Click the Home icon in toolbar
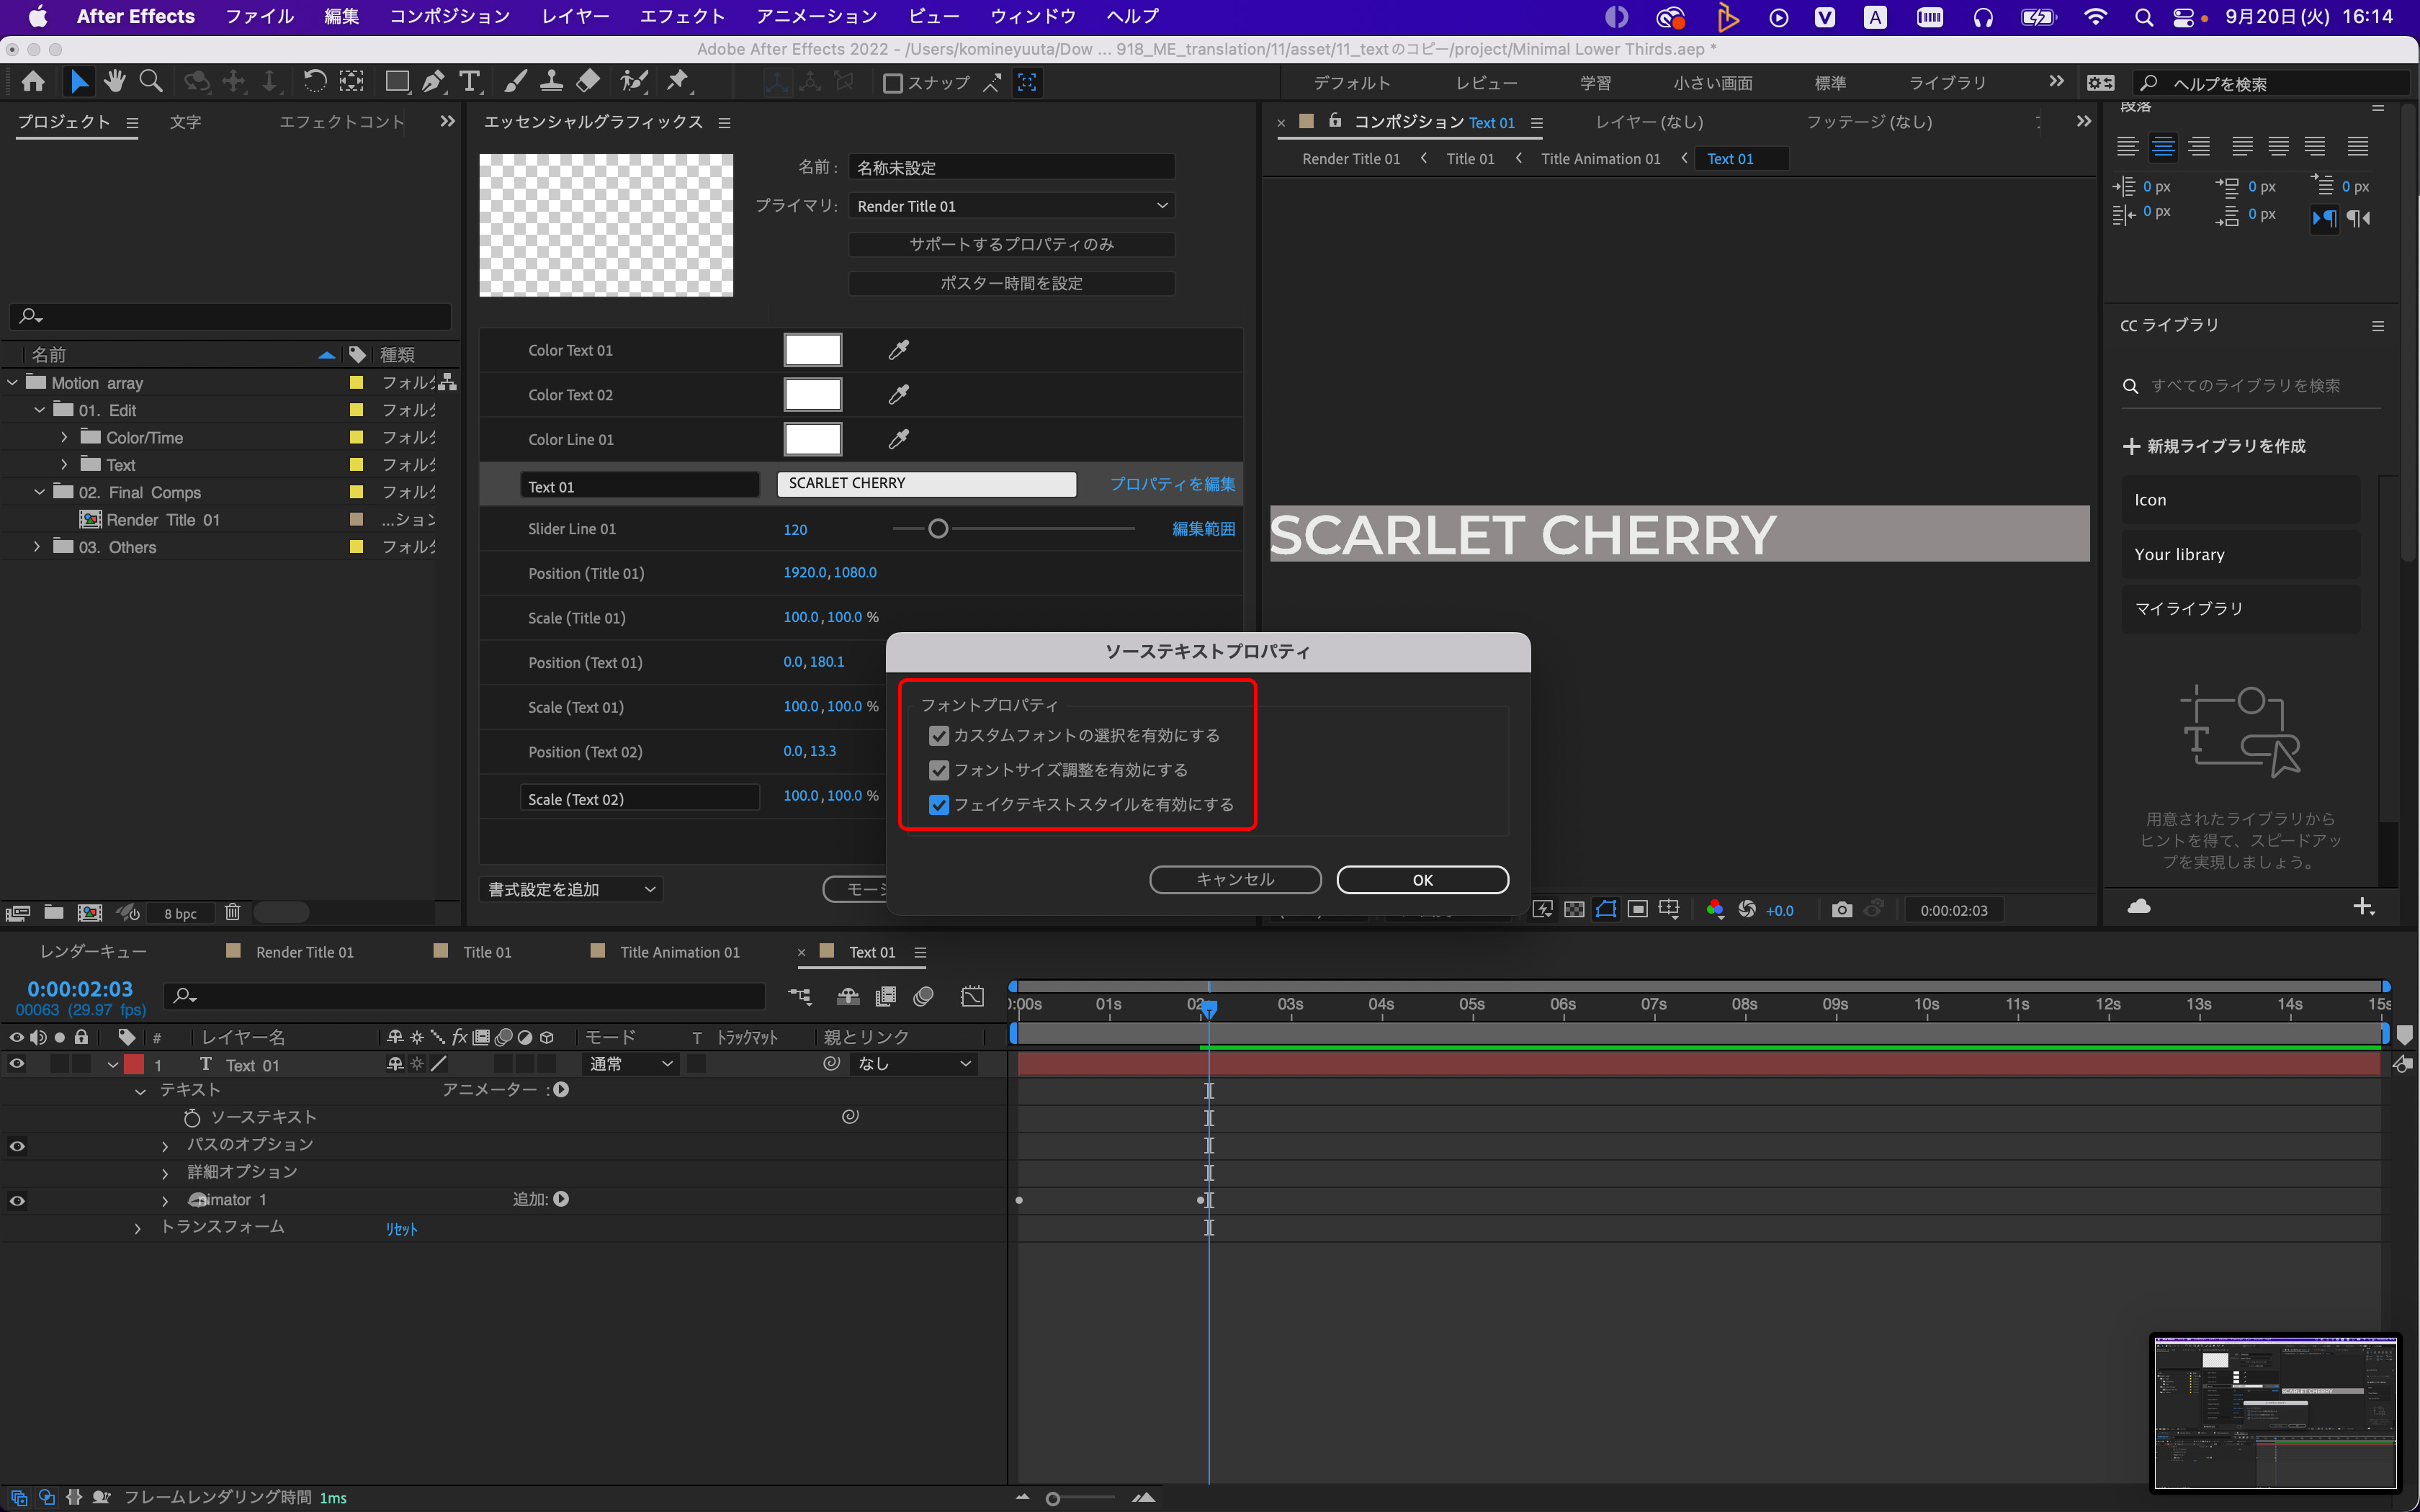The height and width of the screenshot is (1512, 2420). click(33, 82)
